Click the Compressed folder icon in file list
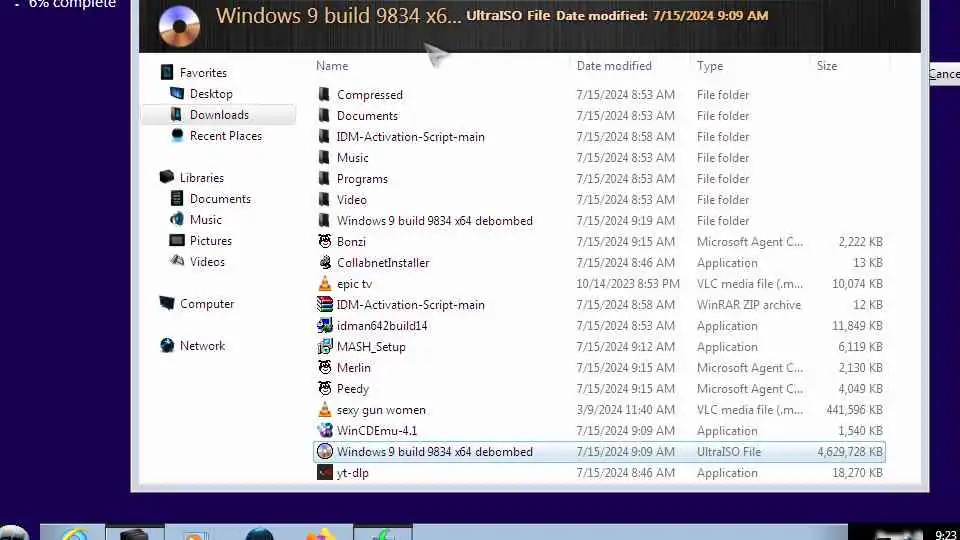 click(x=324, y=94)
